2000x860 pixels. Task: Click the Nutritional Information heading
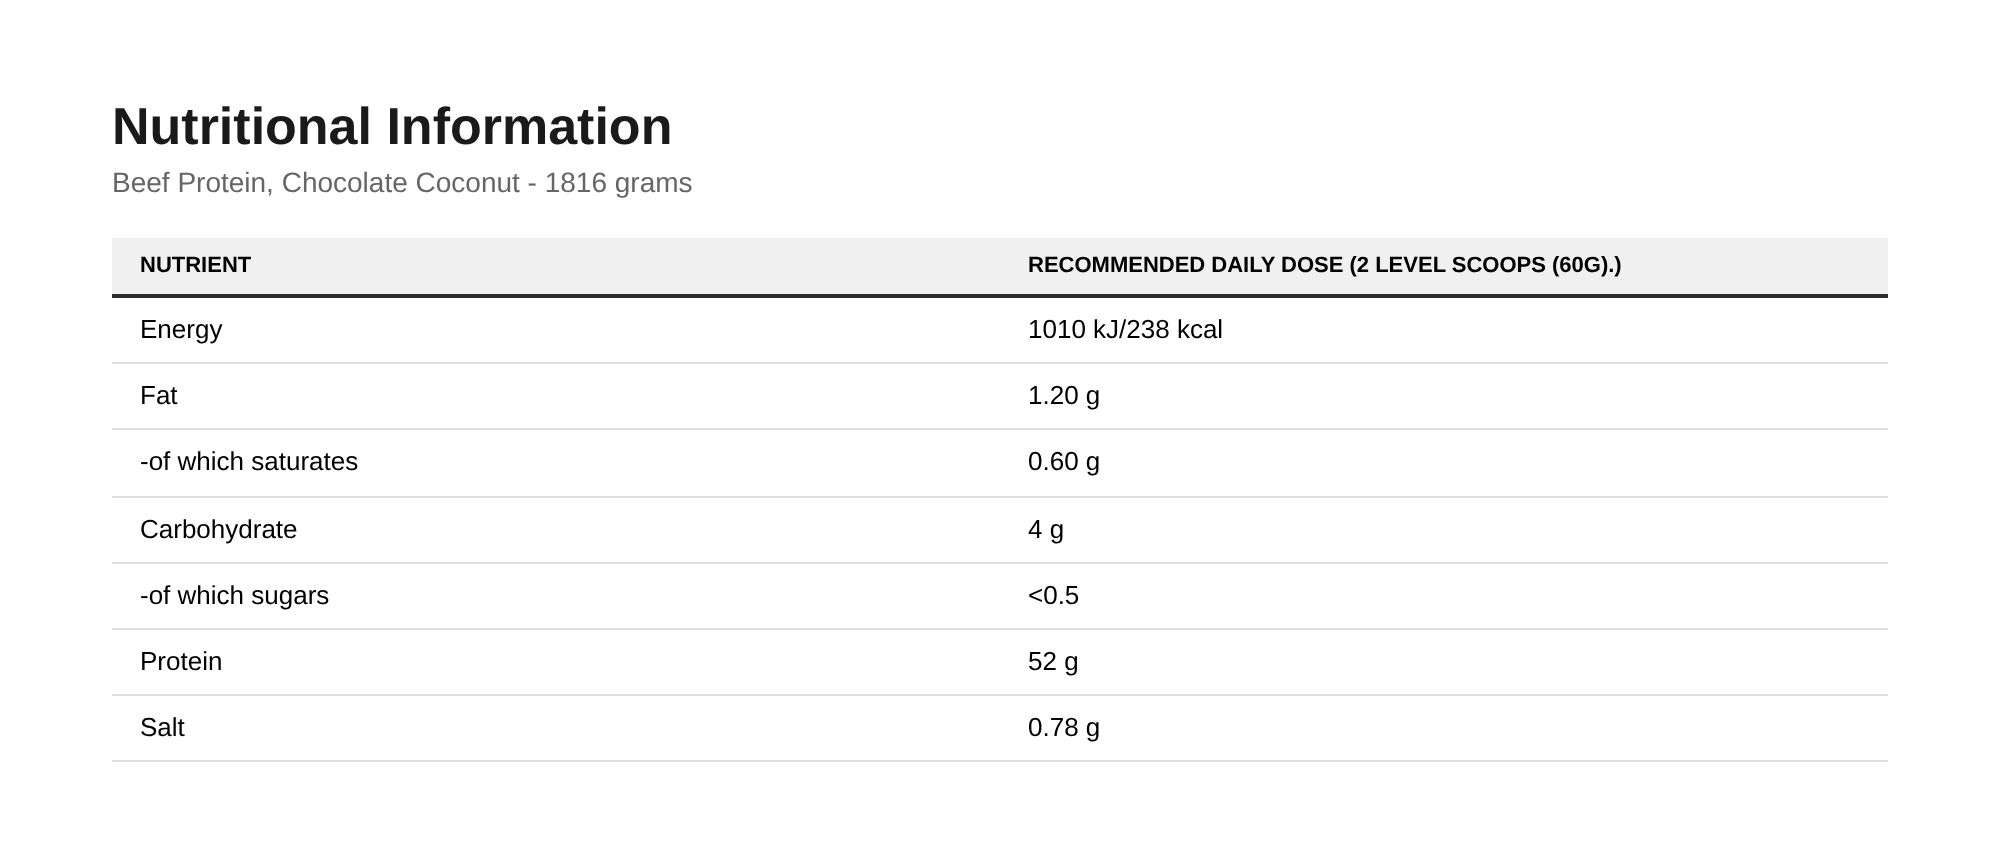[392, 127]
